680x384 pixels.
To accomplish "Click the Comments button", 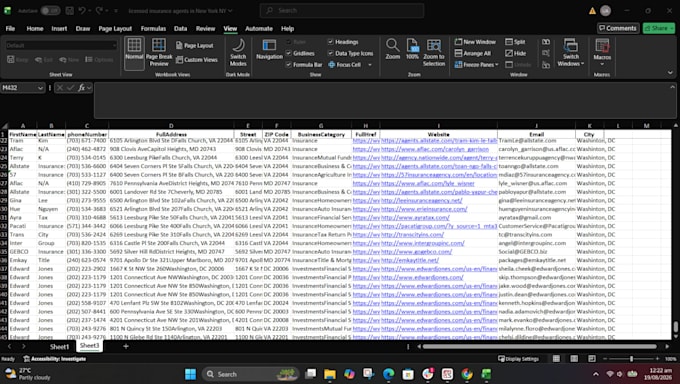I will [x=618, y=28].
